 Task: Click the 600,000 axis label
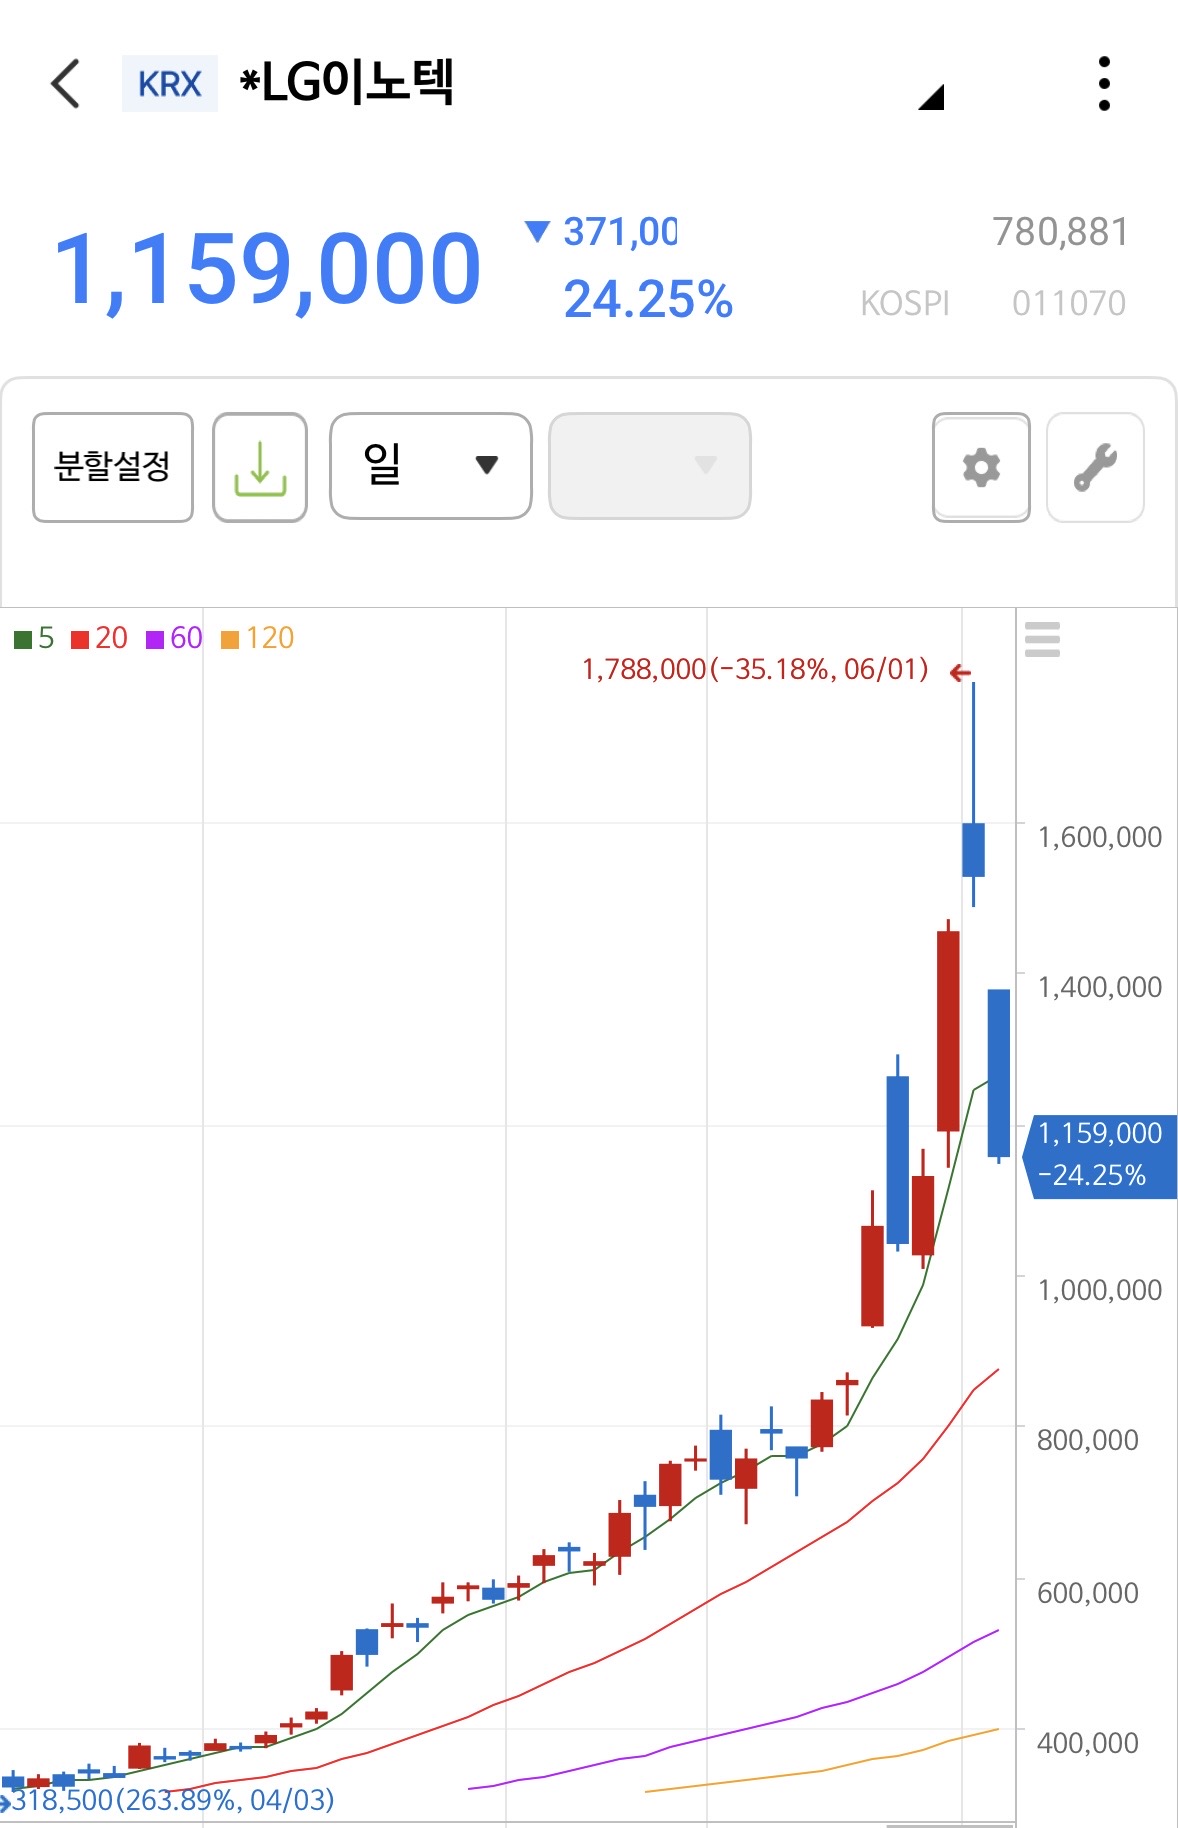(x=1087, y=1593)
